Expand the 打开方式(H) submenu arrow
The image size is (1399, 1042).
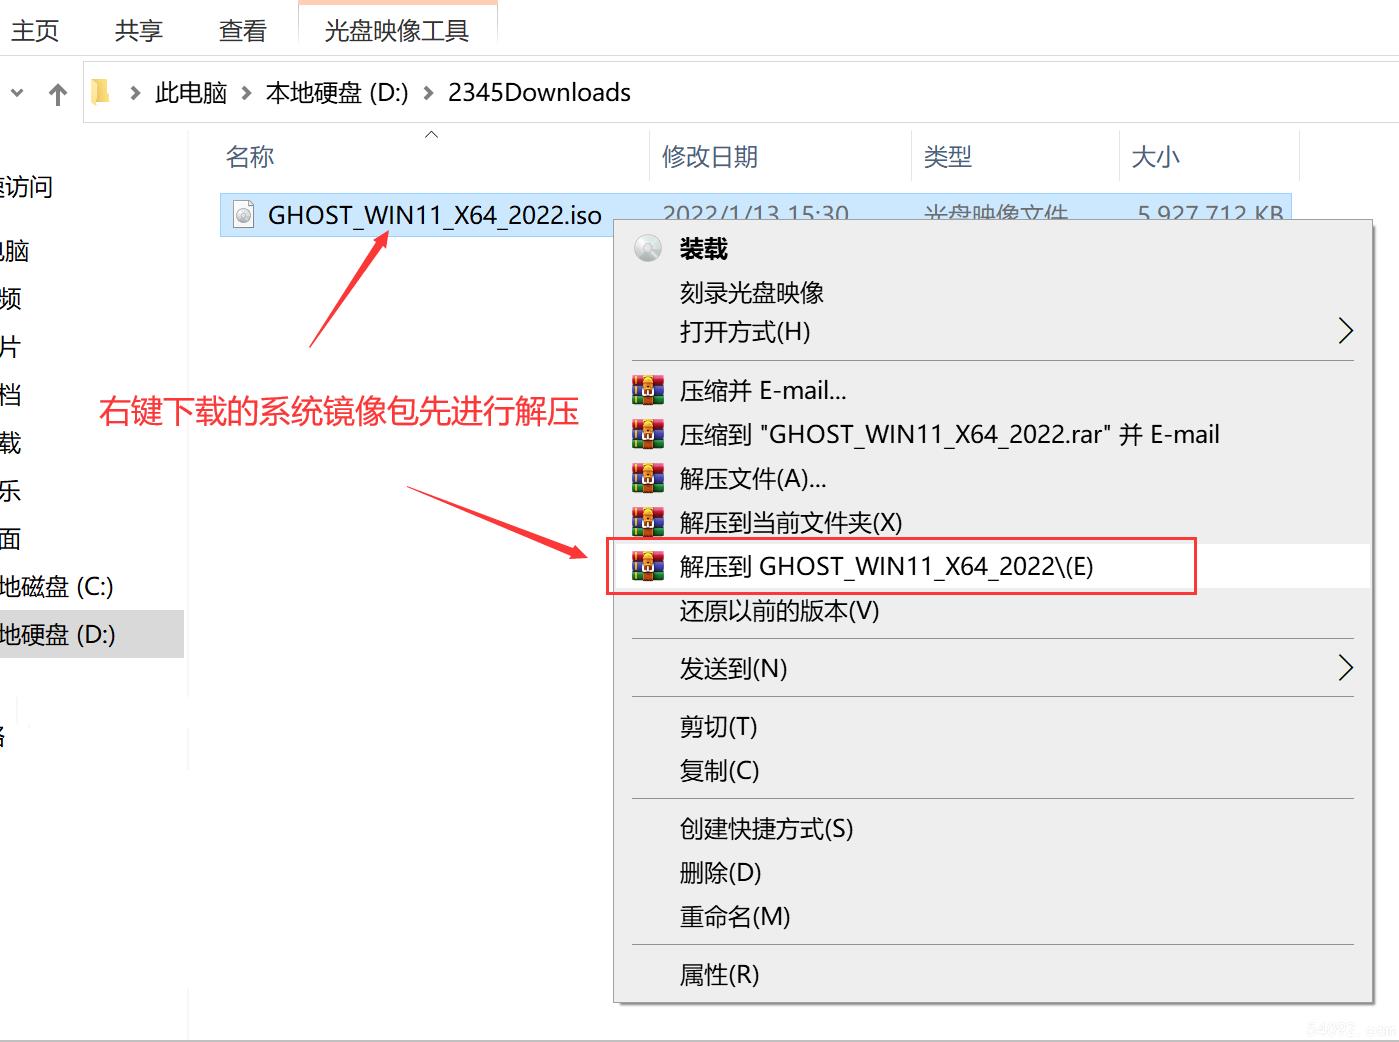(1345, 331)
